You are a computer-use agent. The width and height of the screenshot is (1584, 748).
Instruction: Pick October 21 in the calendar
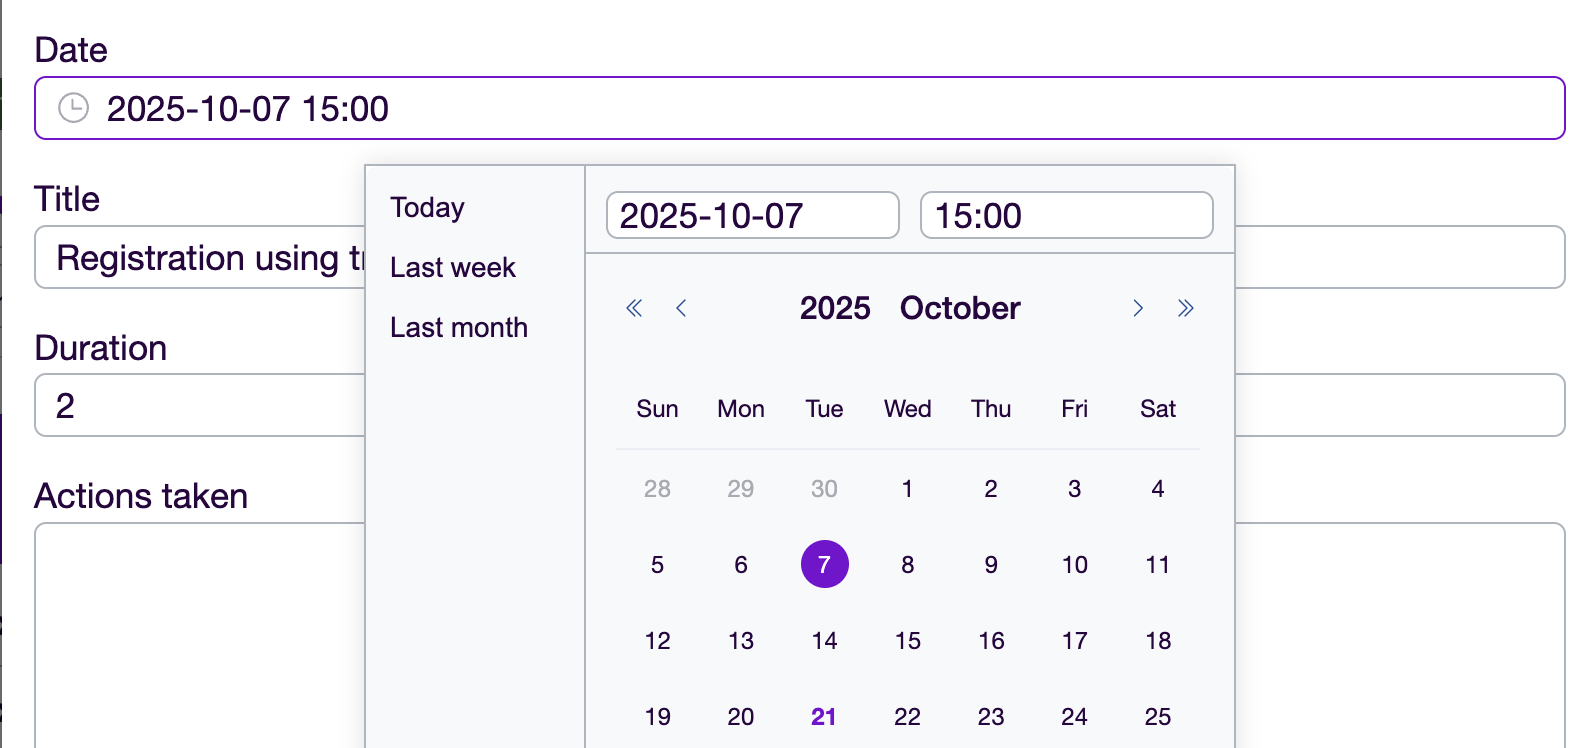(824, 717)
